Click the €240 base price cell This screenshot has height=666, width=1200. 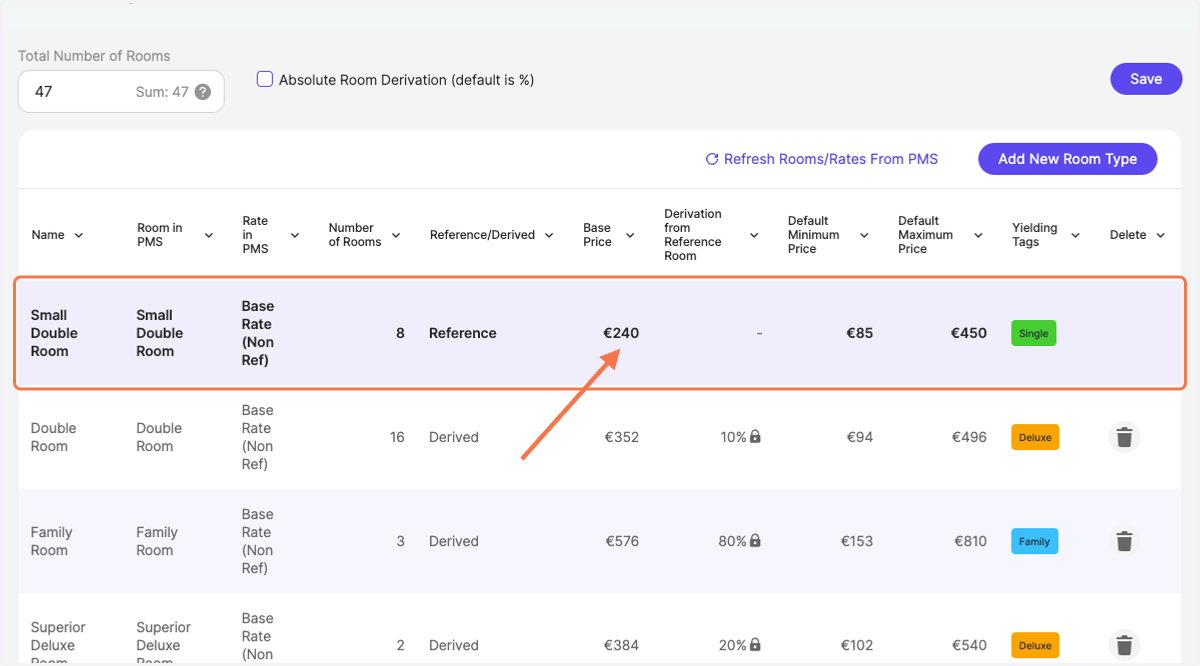point(621,333)
